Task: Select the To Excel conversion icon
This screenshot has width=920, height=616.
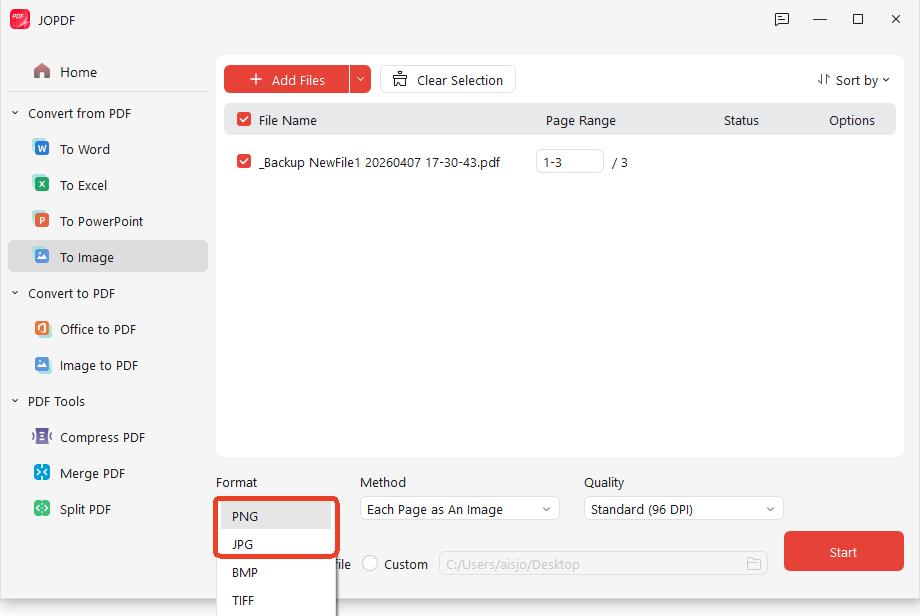Action: point(41,184)
